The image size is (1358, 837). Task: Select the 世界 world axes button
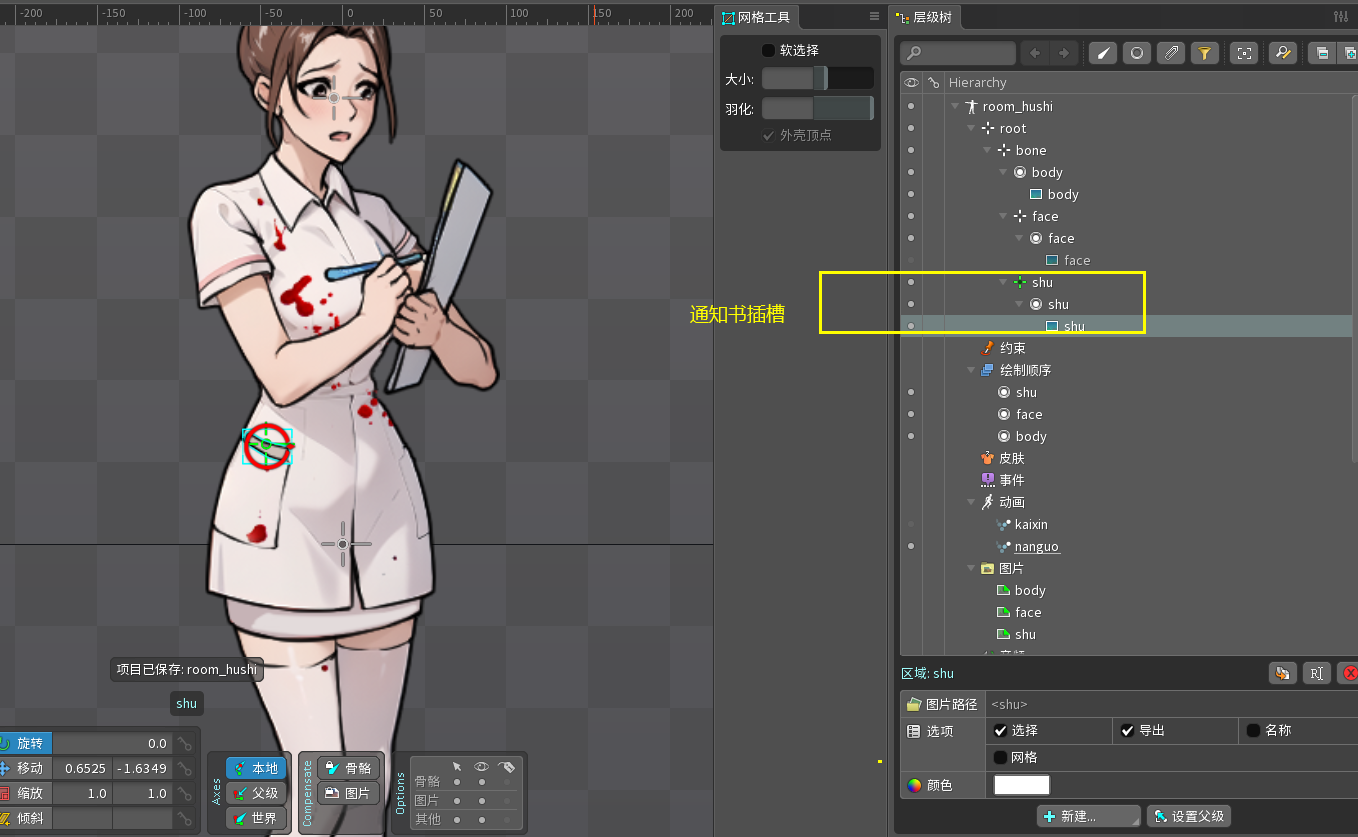(255, 817)
